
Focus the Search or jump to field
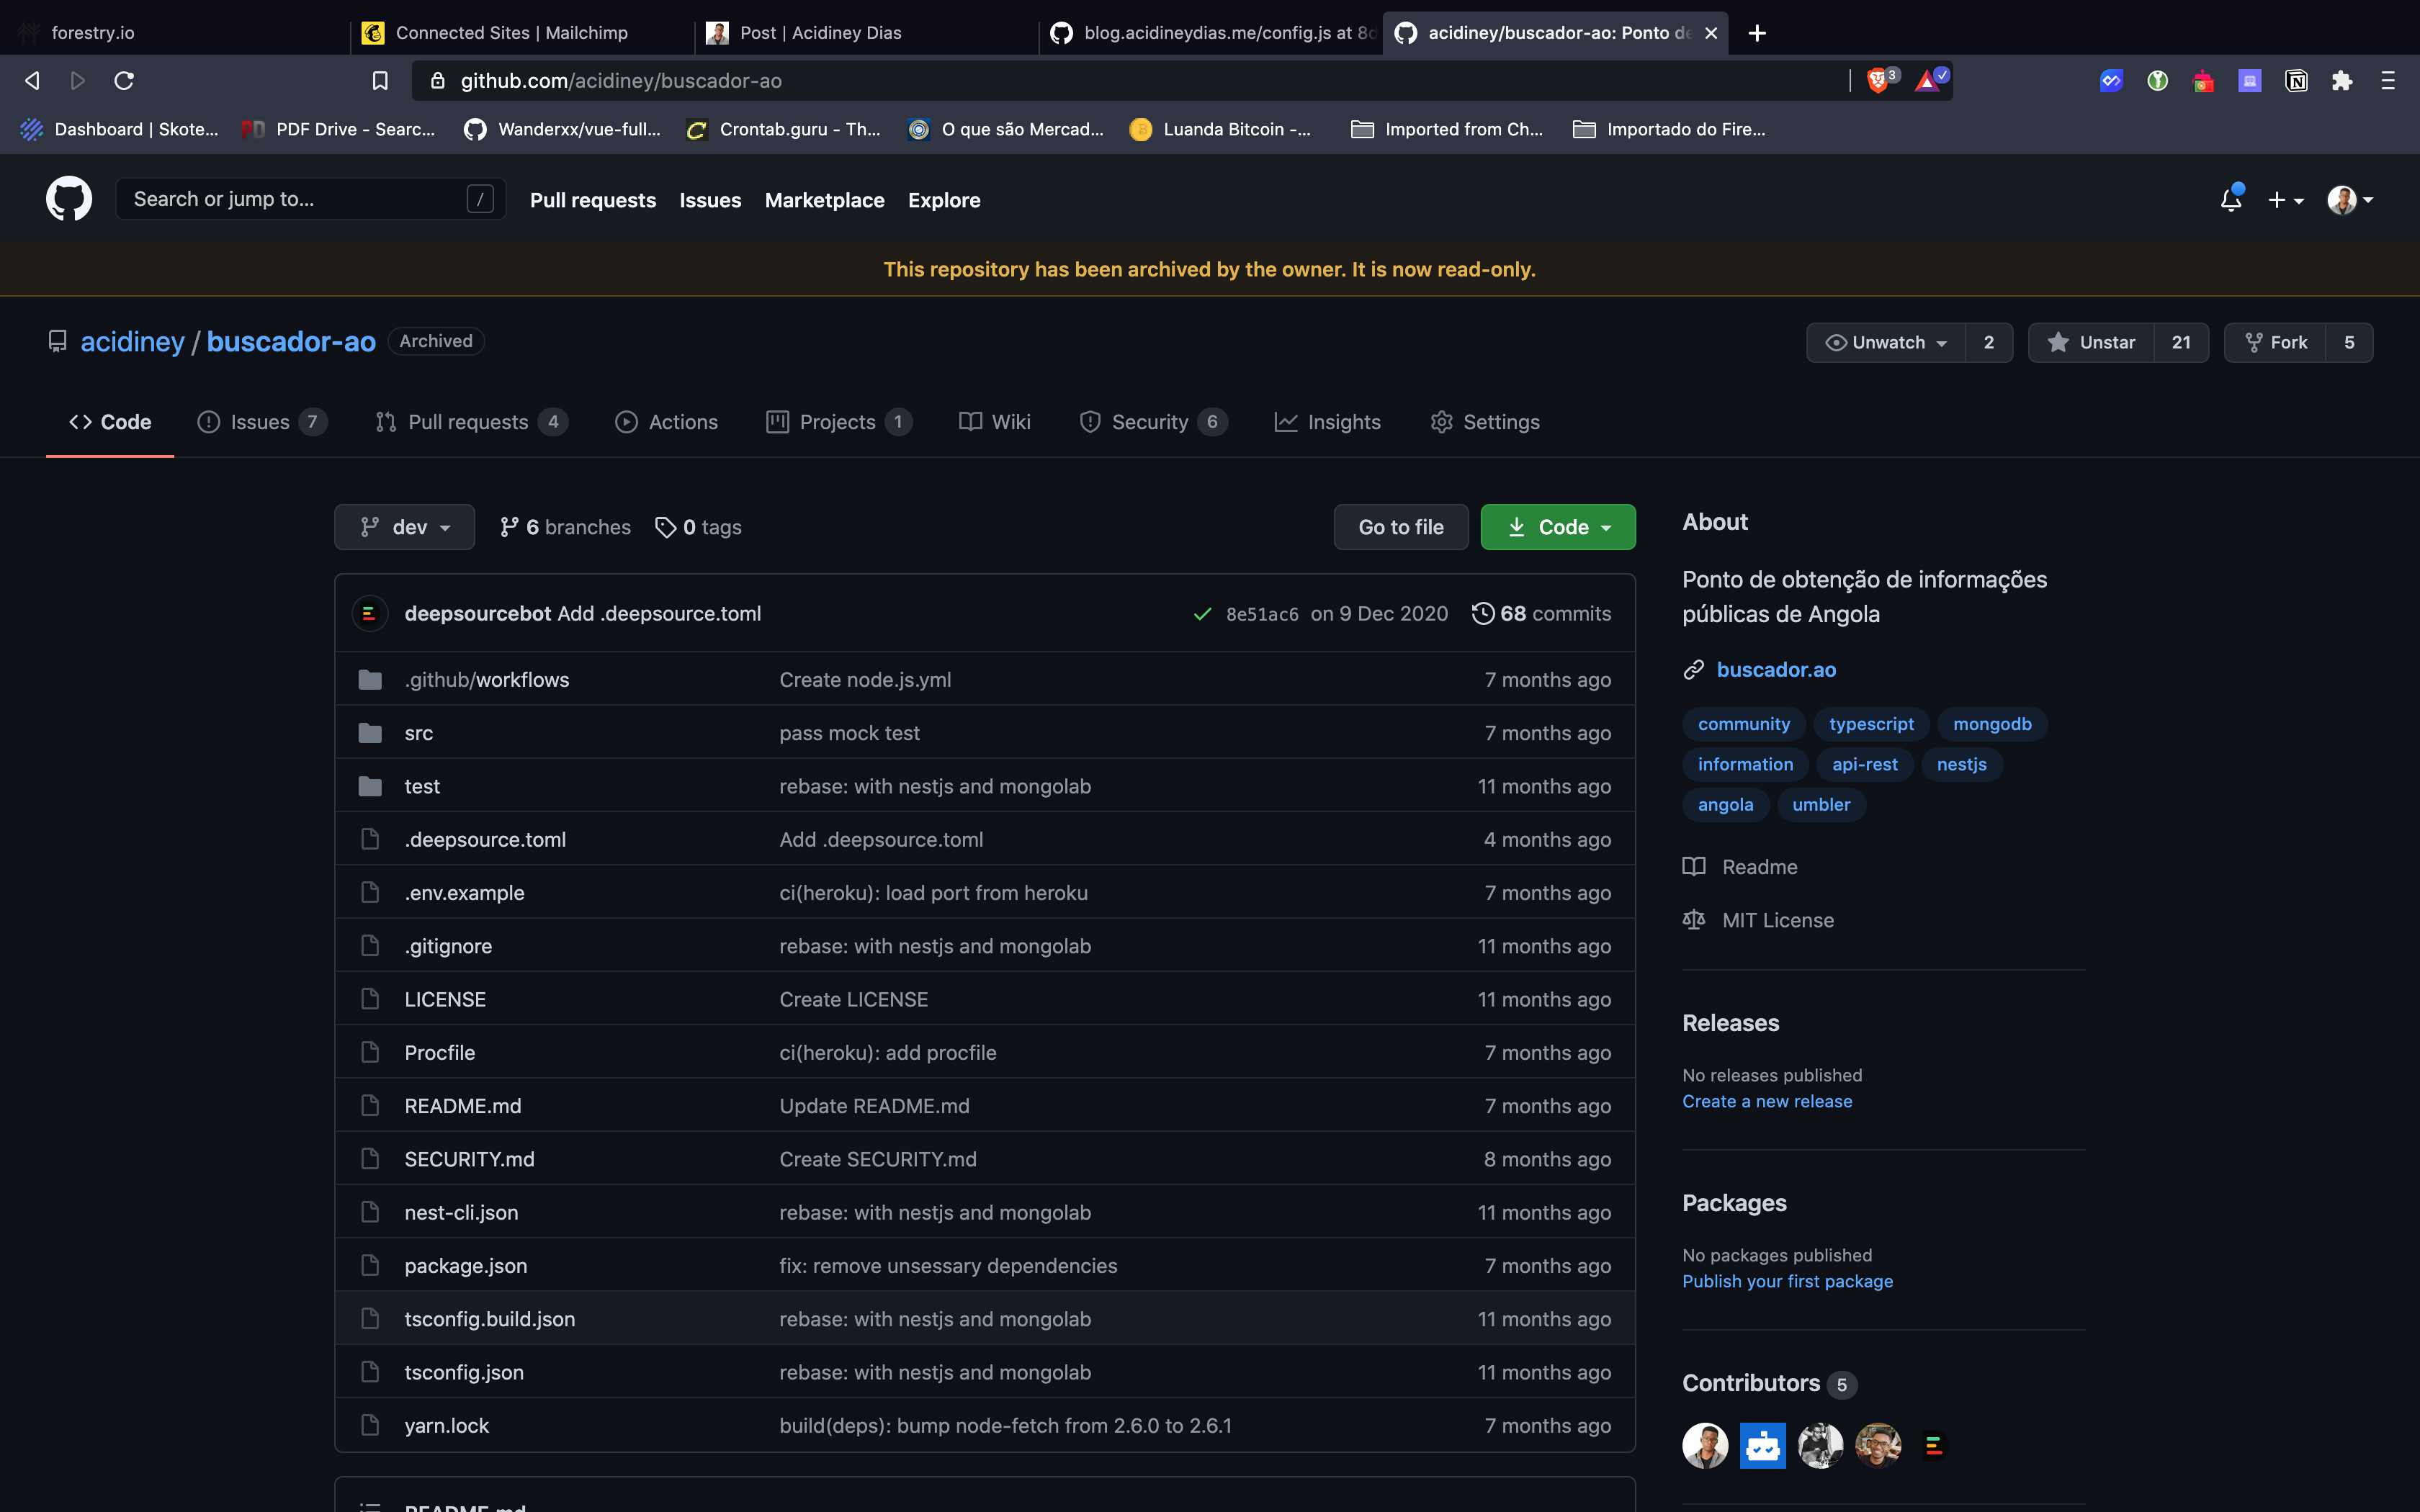coord(311,199)
